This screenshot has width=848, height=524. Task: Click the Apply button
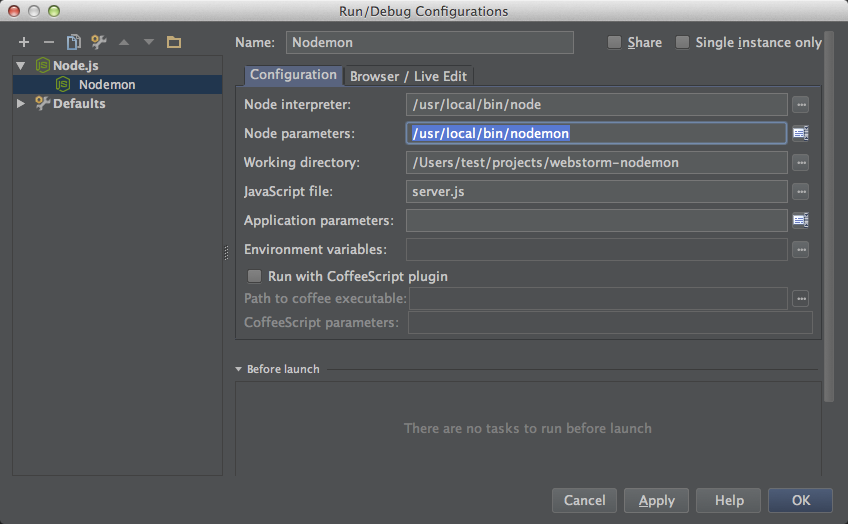click(x=656, y=500)
